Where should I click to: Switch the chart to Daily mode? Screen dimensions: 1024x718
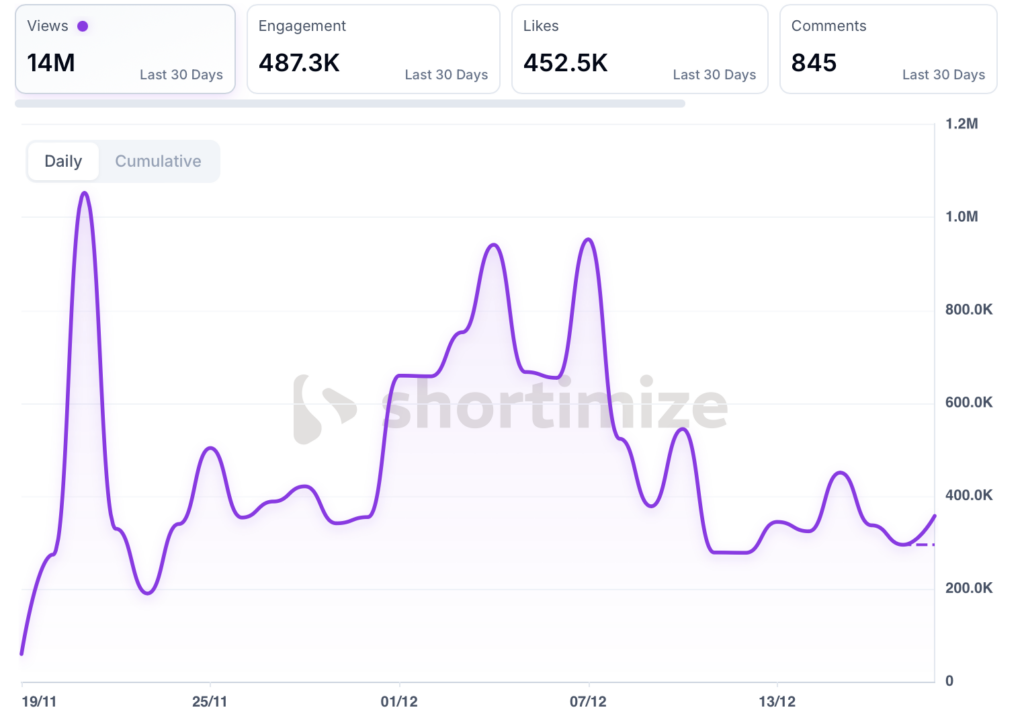point(63,161)
